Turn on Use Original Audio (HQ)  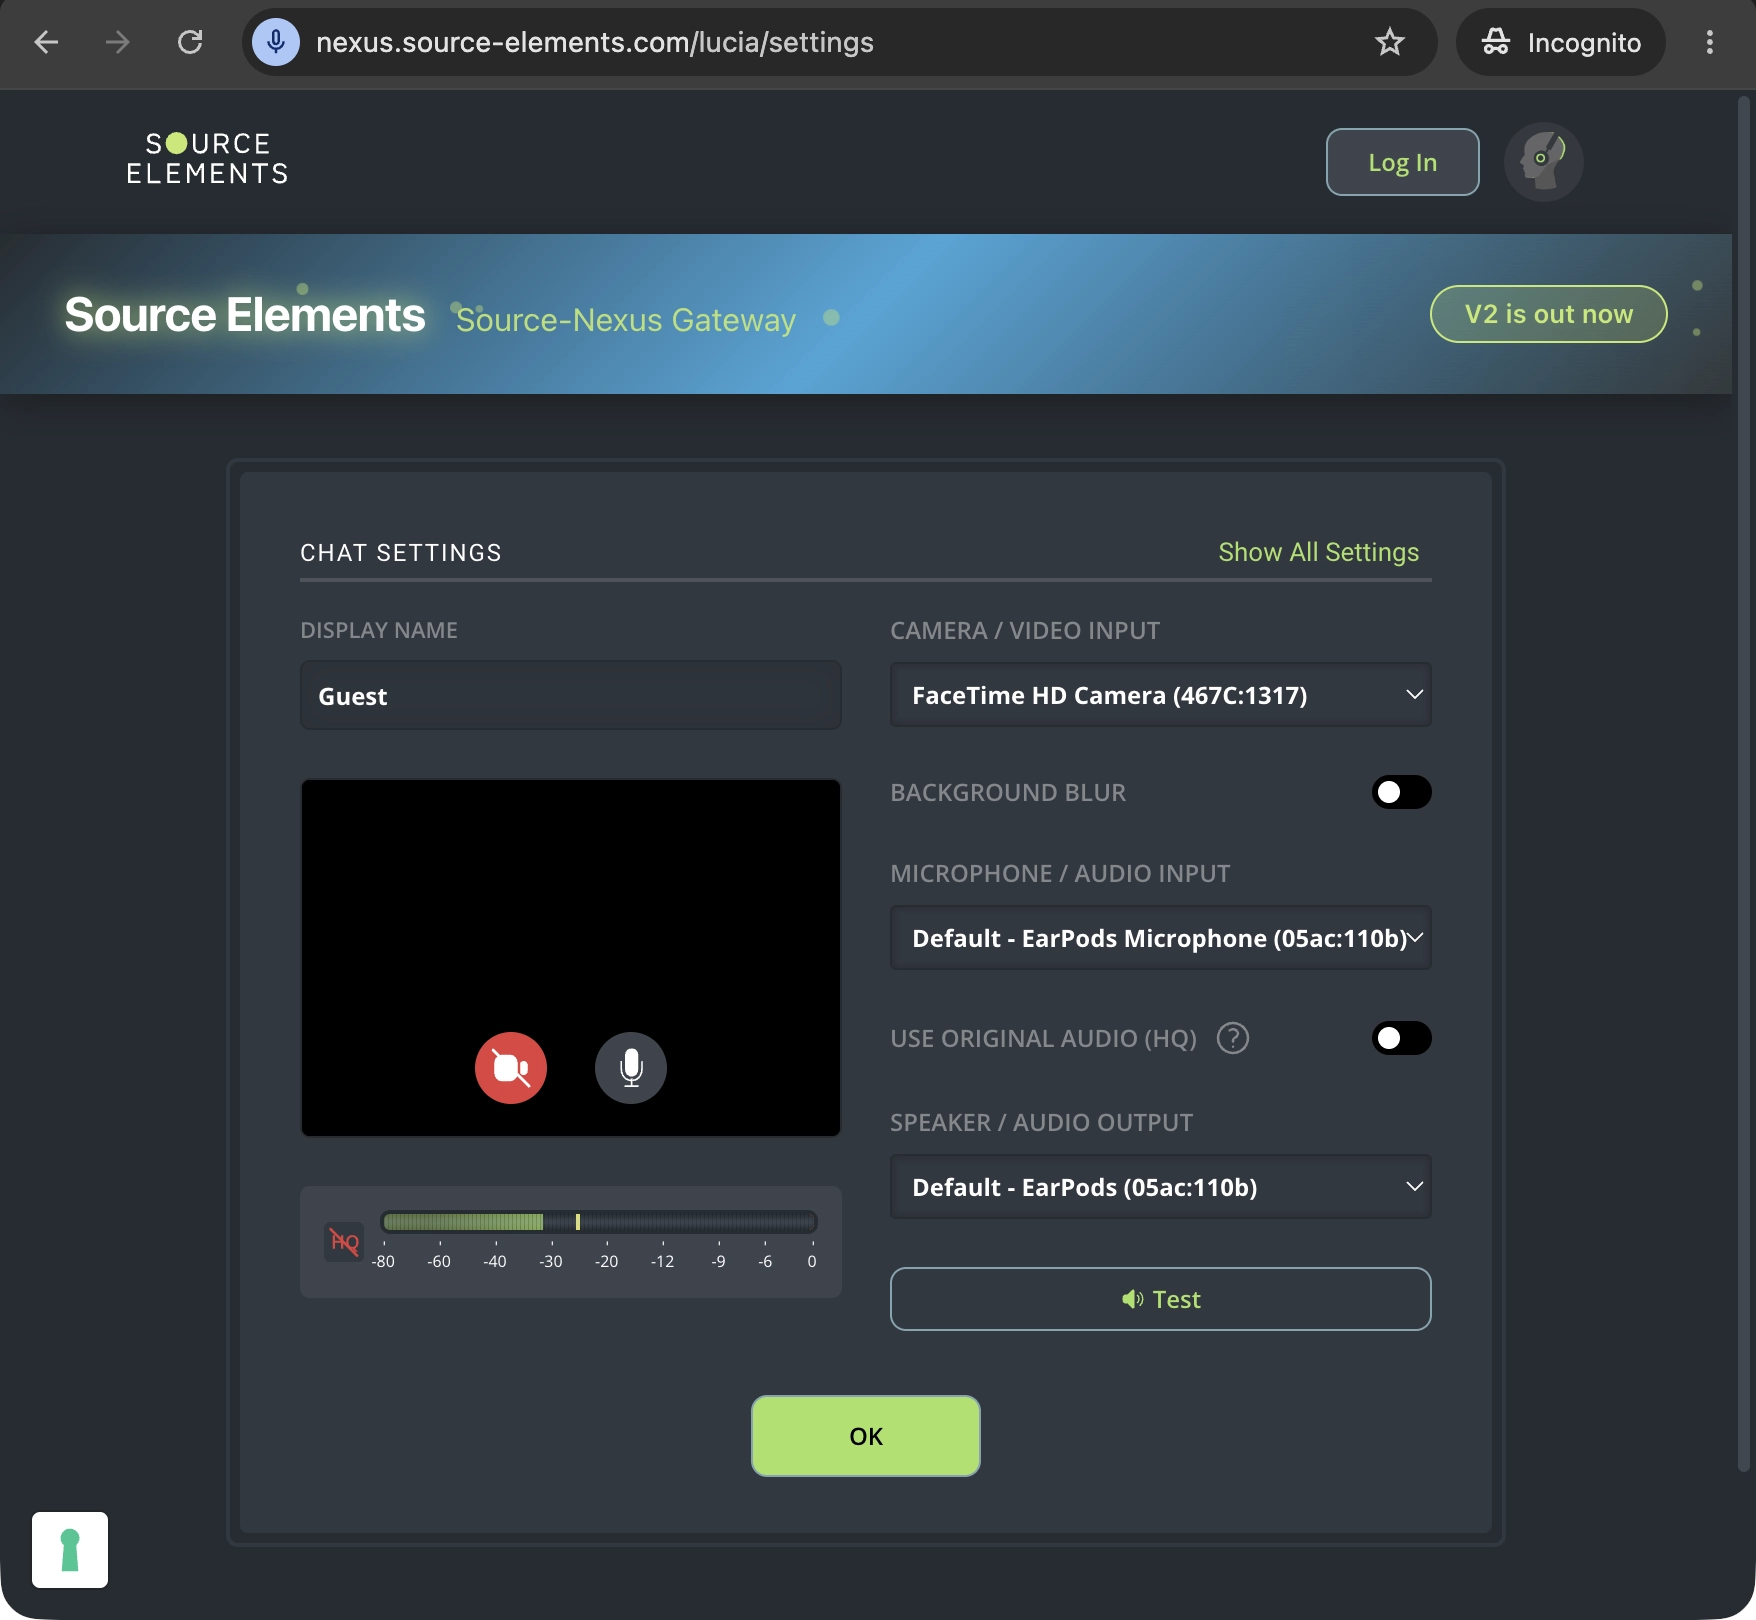pyautogui.click(x=1401, y=1038)
